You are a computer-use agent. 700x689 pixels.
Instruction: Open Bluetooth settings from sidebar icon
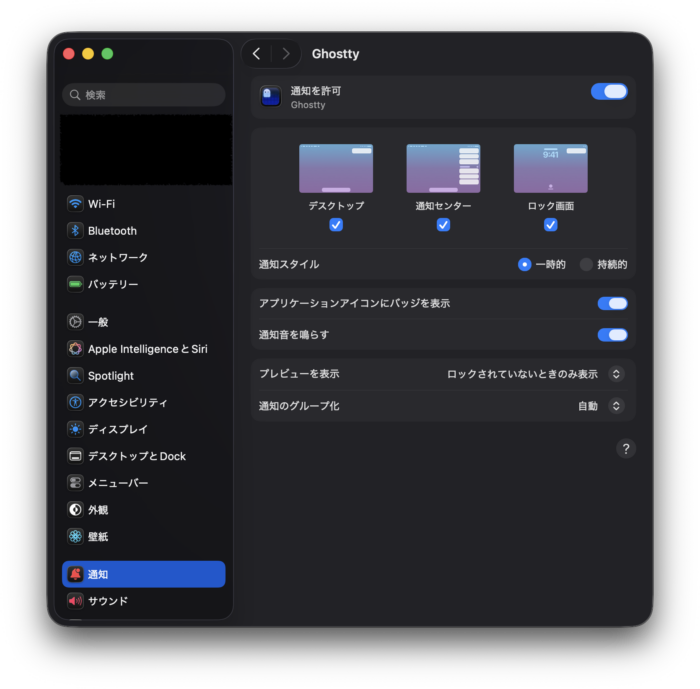75,231
